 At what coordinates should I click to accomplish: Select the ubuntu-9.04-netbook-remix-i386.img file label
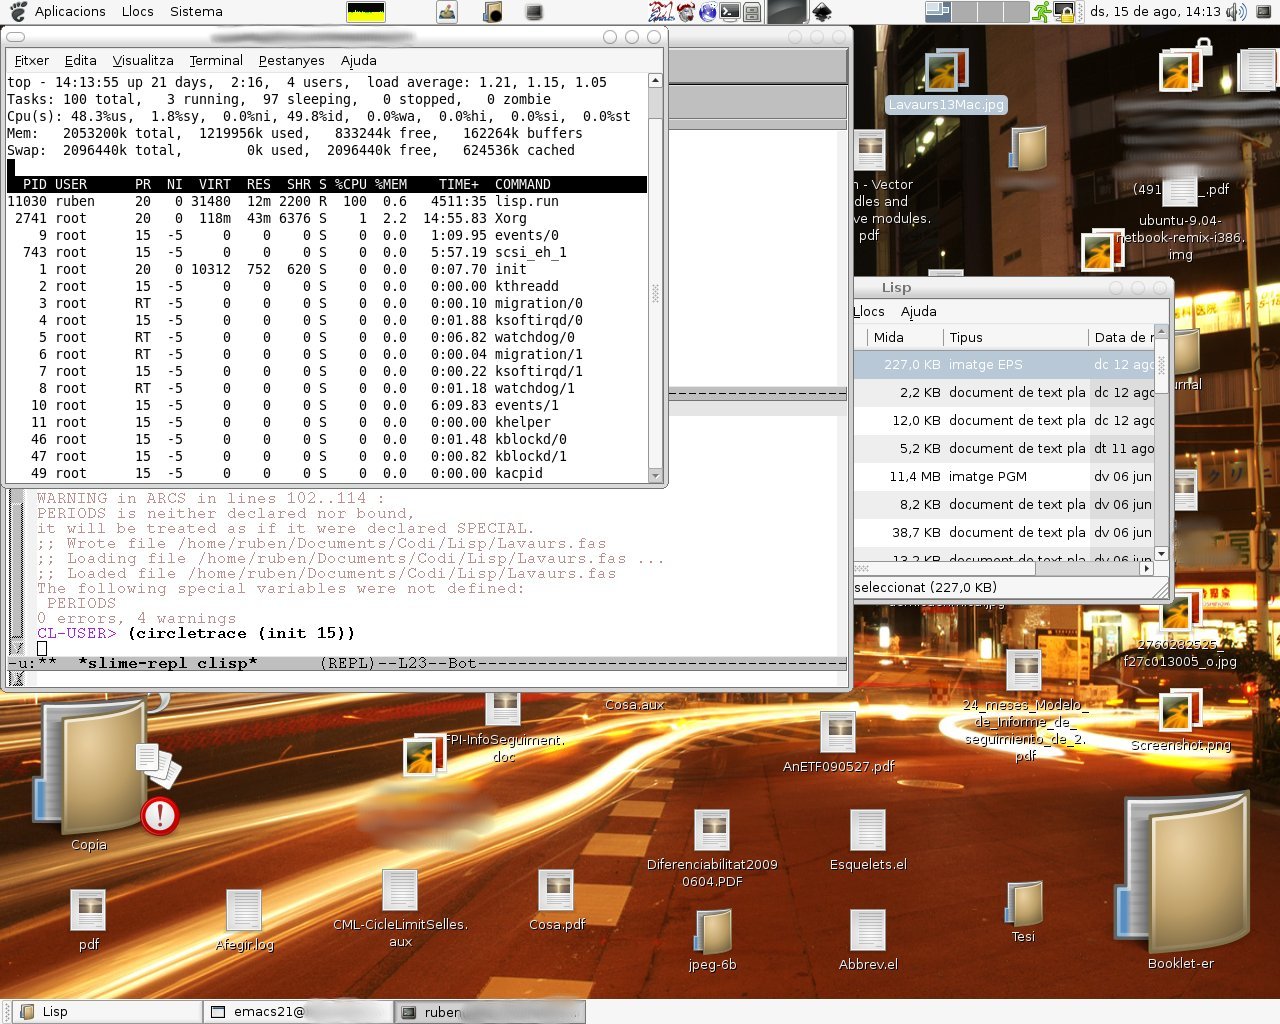click(x=1181, y=238)
